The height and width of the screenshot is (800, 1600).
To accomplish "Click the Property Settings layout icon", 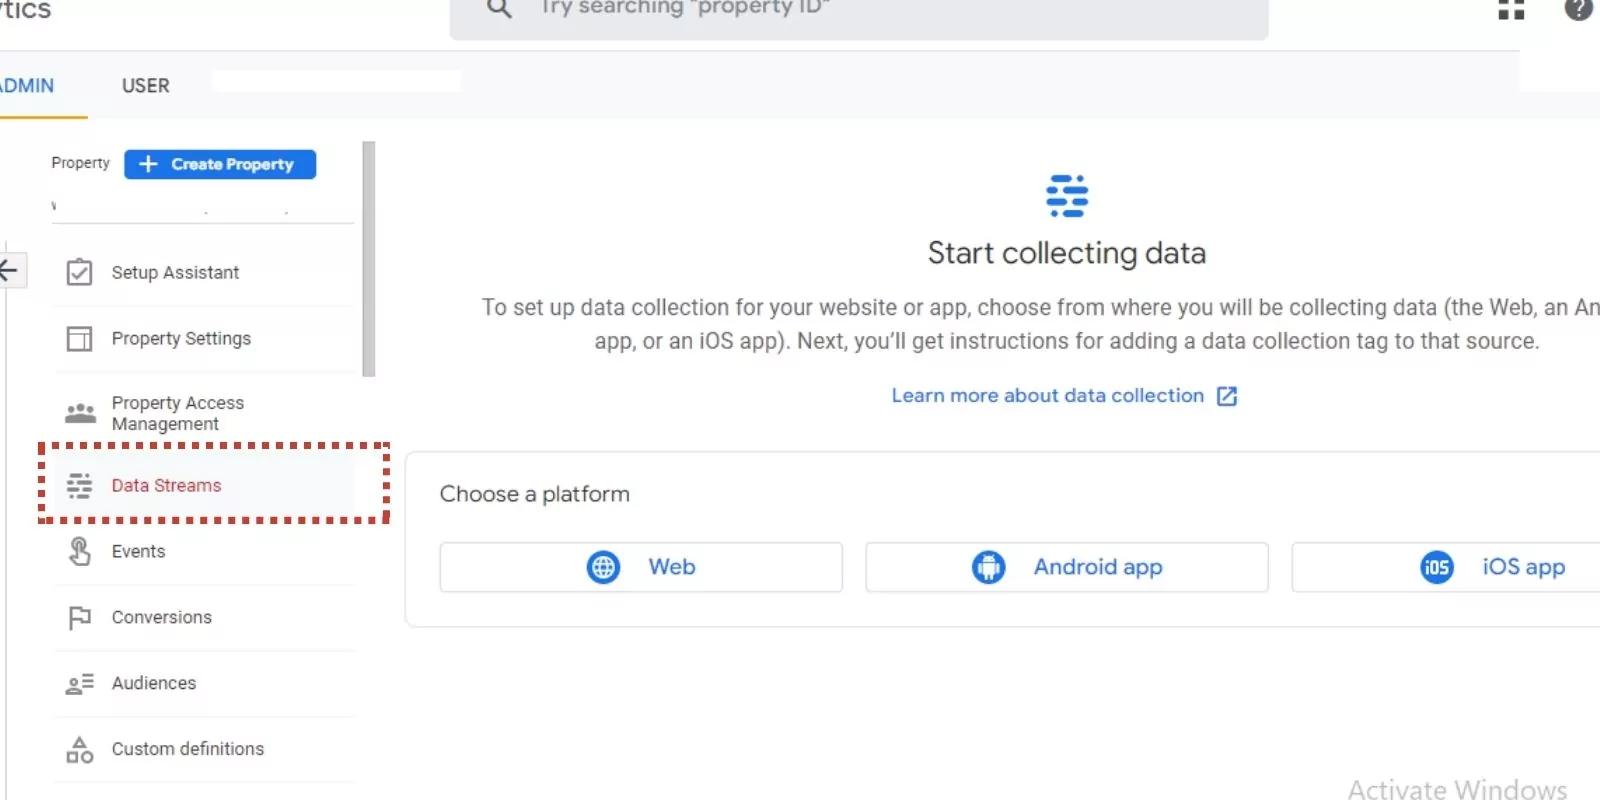I will coord(79,339).
